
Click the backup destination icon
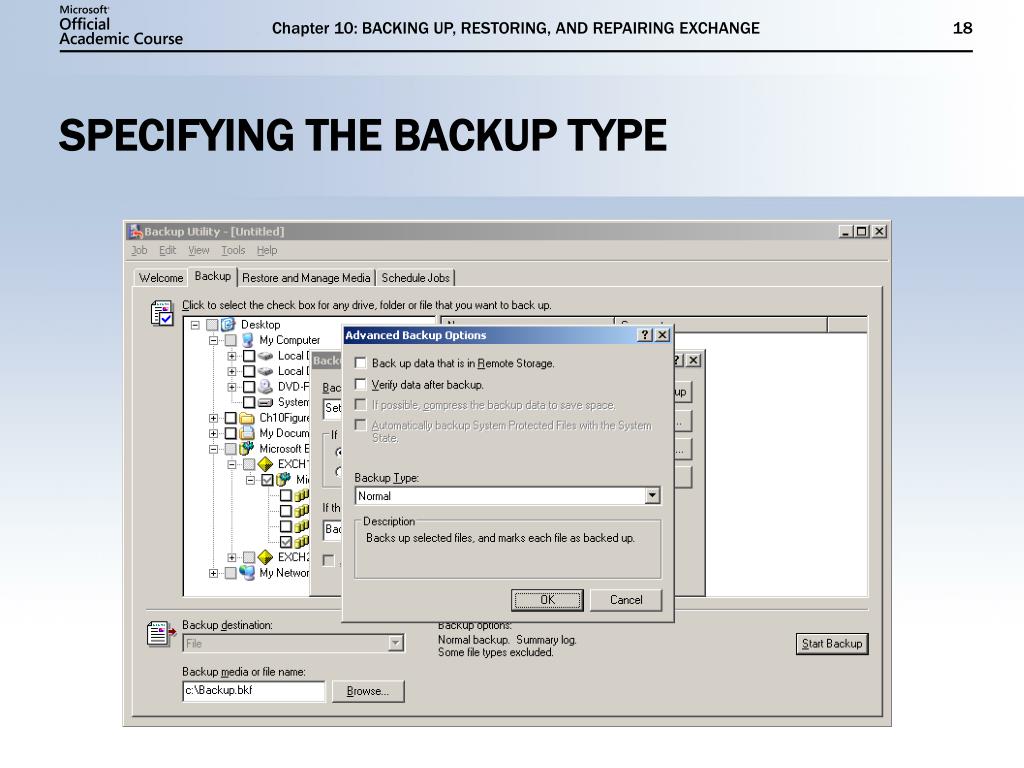tap(161, 634)
